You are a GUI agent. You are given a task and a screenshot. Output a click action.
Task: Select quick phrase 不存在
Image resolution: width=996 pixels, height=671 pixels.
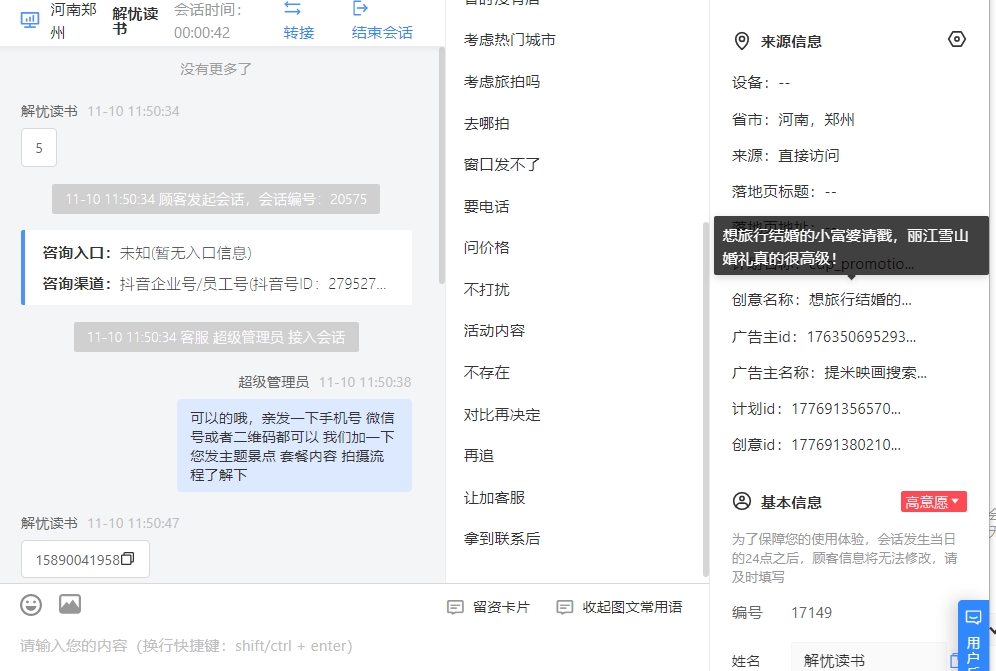[x=487, y=372]
